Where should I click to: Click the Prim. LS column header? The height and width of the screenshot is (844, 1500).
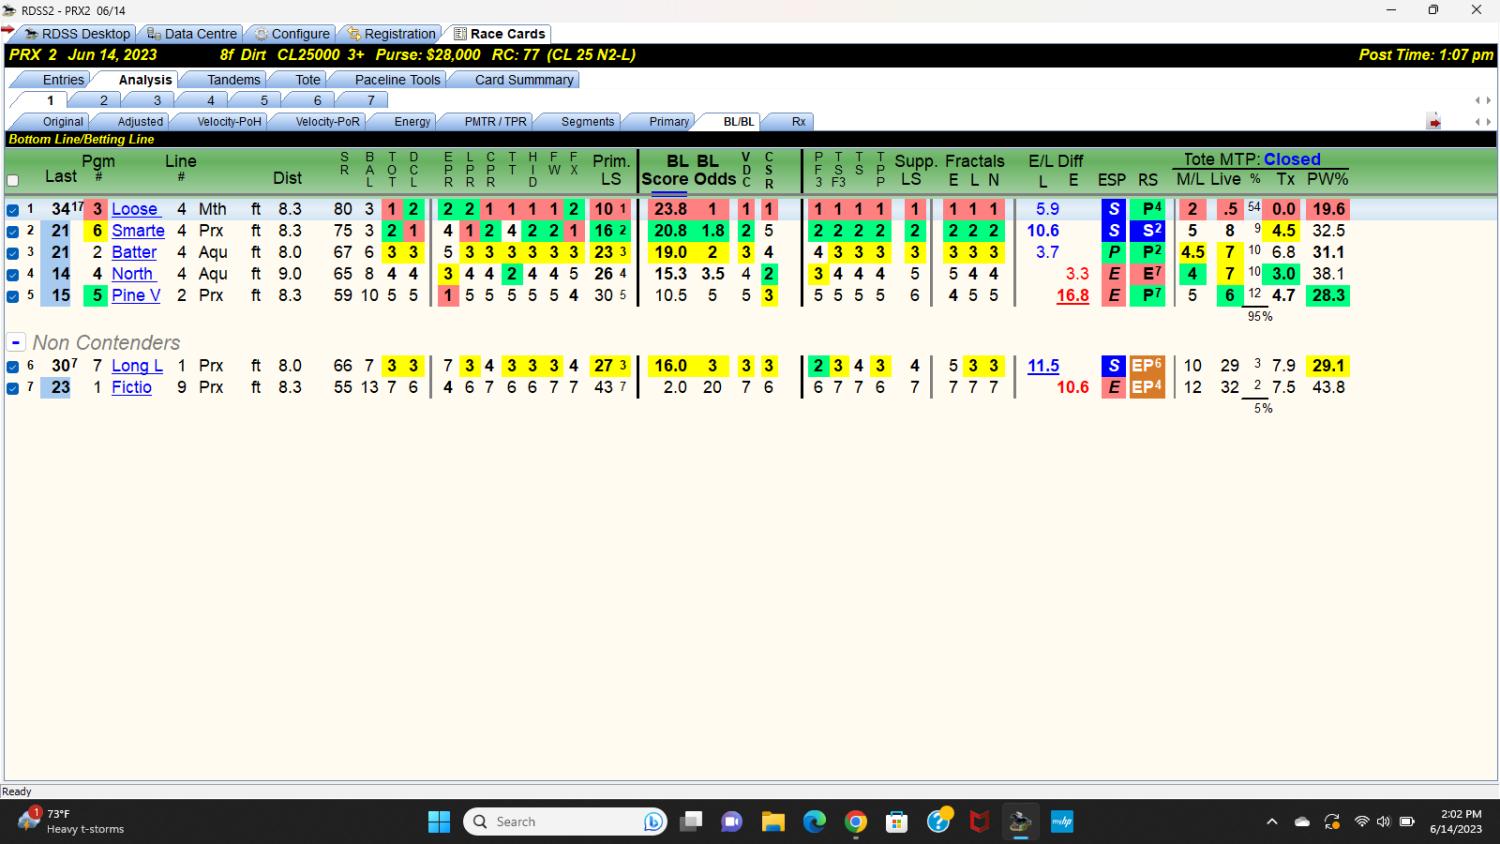(x=611, y=170)
